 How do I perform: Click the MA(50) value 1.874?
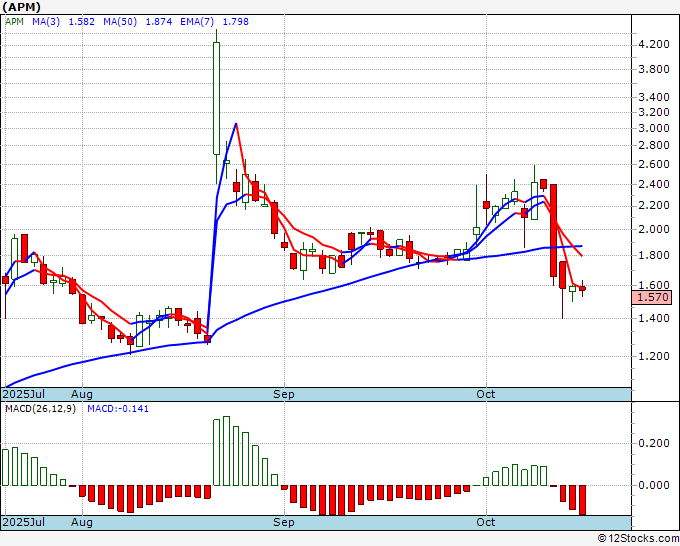(x=159, y=21)
